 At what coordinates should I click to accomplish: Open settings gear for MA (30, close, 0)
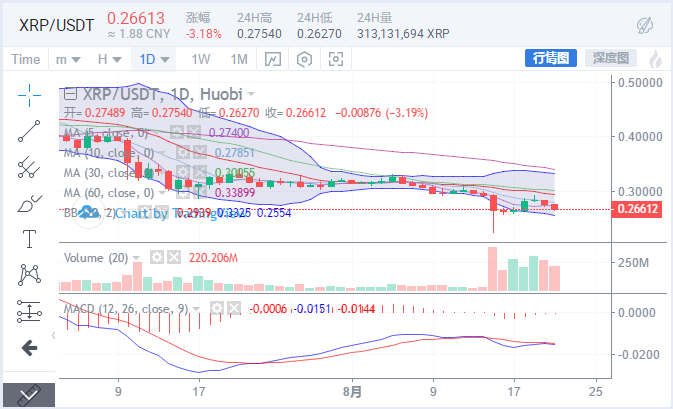pyautogui.click(x=183, y=172)
